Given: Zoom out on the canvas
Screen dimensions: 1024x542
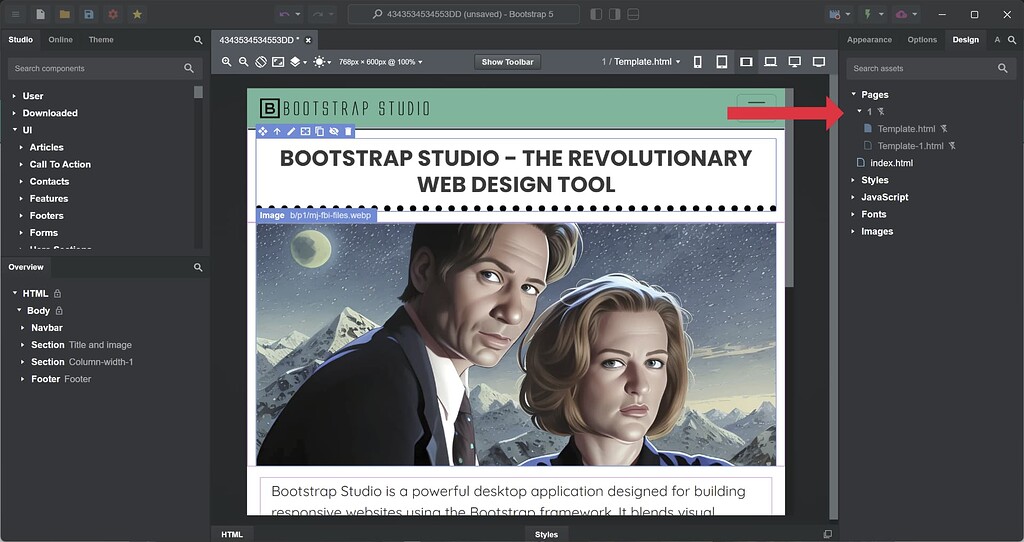Looking at the screenshot, I should coord(244,62).
